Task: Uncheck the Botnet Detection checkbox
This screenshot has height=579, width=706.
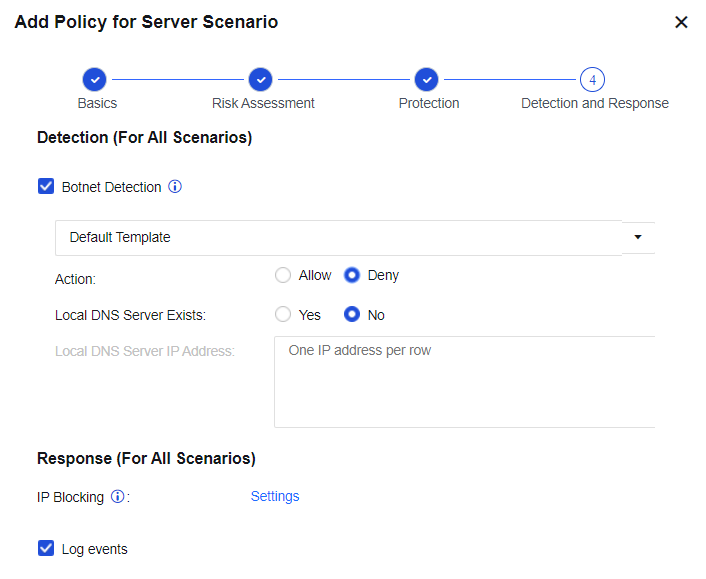Action: (46, 187)
